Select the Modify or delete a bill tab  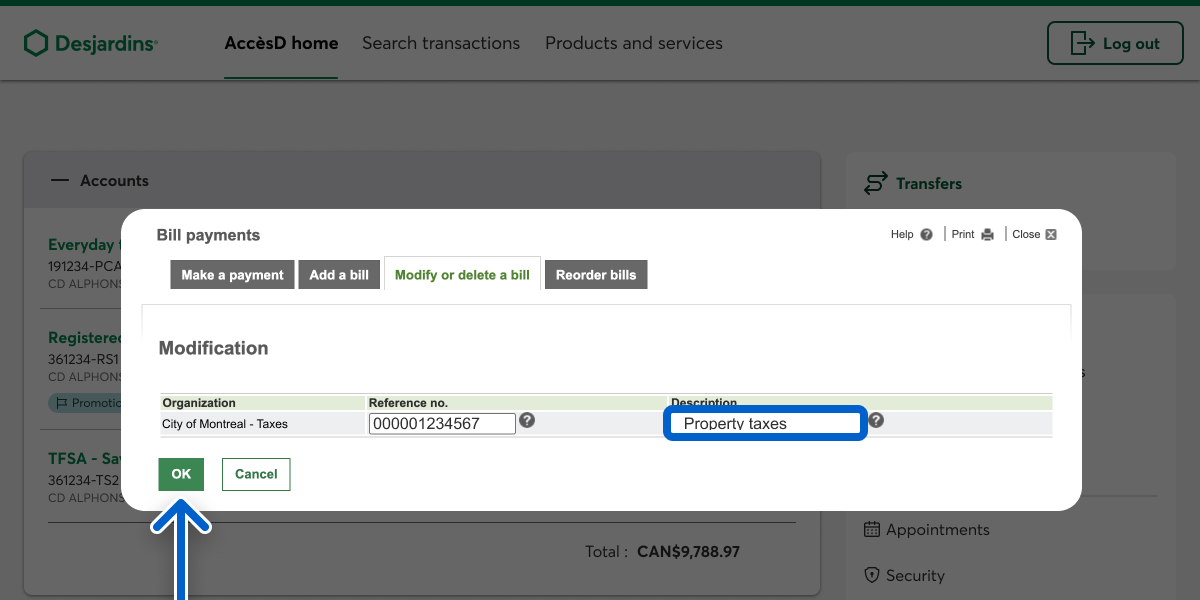coord(462,275)
